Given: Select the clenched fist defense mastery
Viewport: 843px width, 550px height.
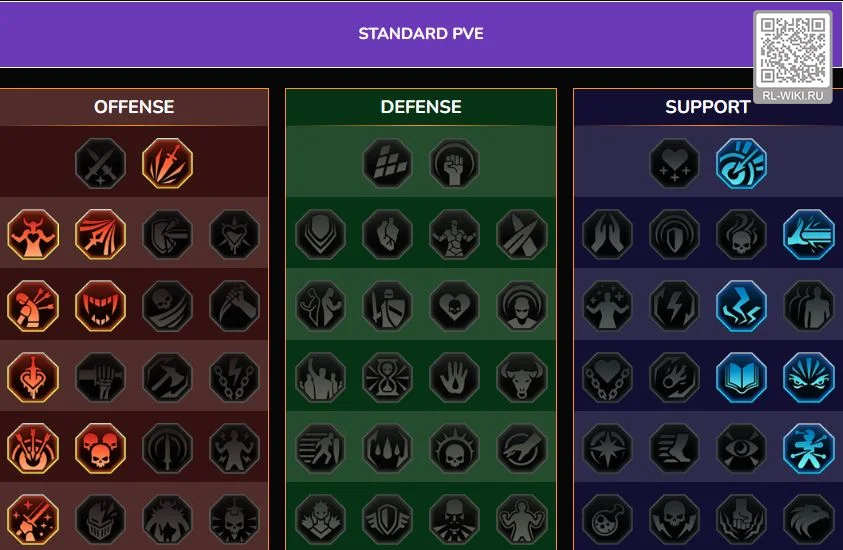Looking at the screenshot, I should [x=454, y=163].
